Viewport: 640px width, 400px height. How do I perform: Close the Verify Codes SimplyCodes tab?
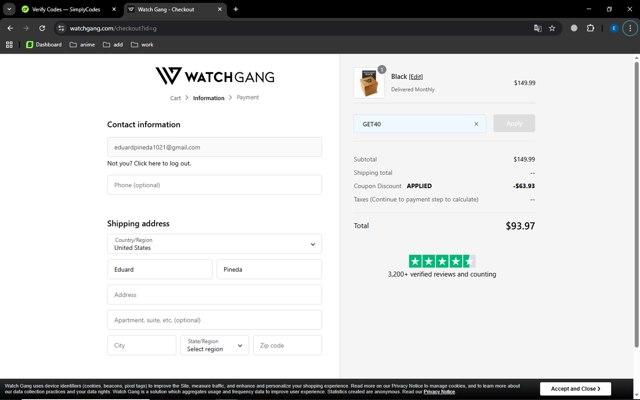point(114,9)
